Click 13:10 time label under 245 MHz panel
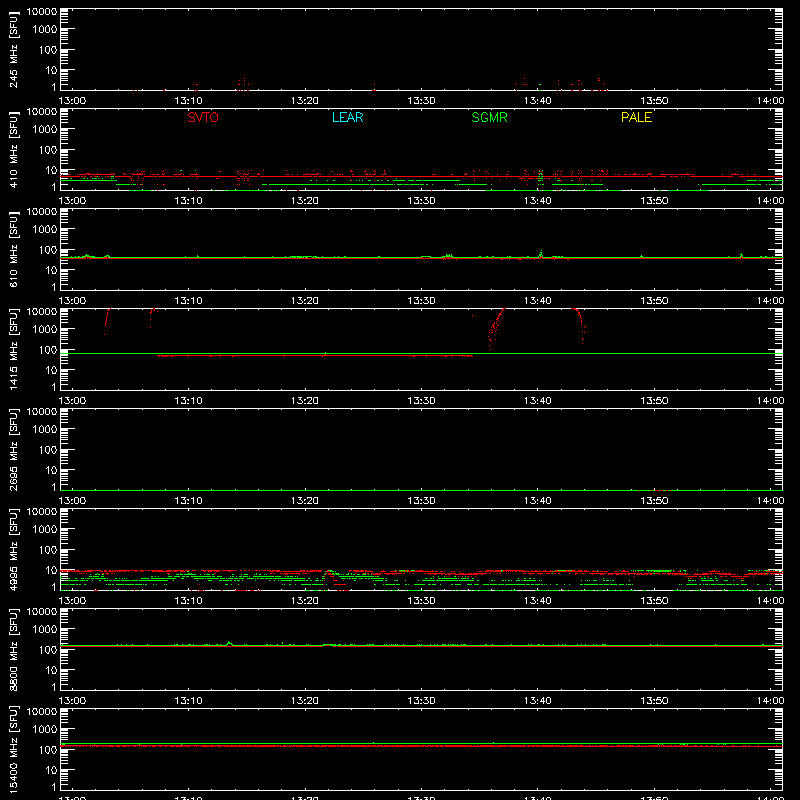The image size is (800, 800). pos(188,101)
